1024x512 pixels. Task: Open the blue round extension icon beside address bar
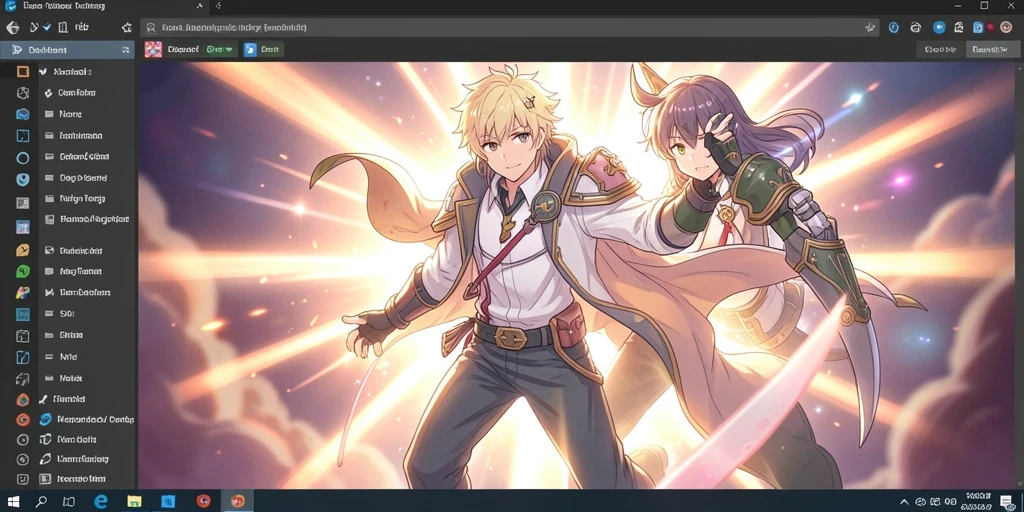click(894, 27)
